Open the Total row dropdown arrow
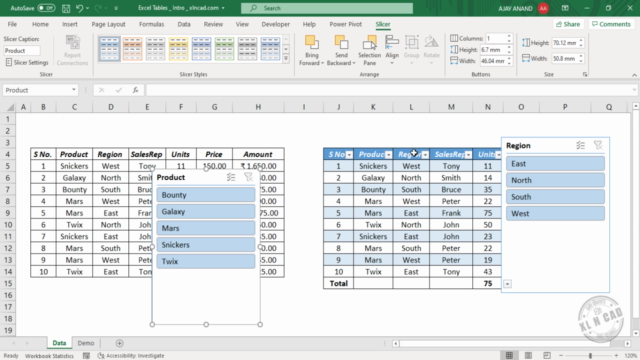 pyautogui.click(x=507, y=284)
